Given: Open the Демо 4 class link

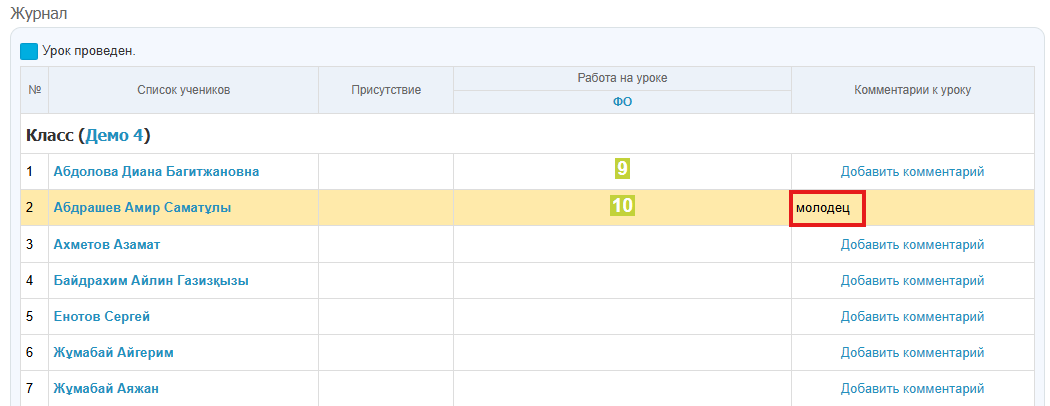Looking at the screenshot, I should coord(114,135).
